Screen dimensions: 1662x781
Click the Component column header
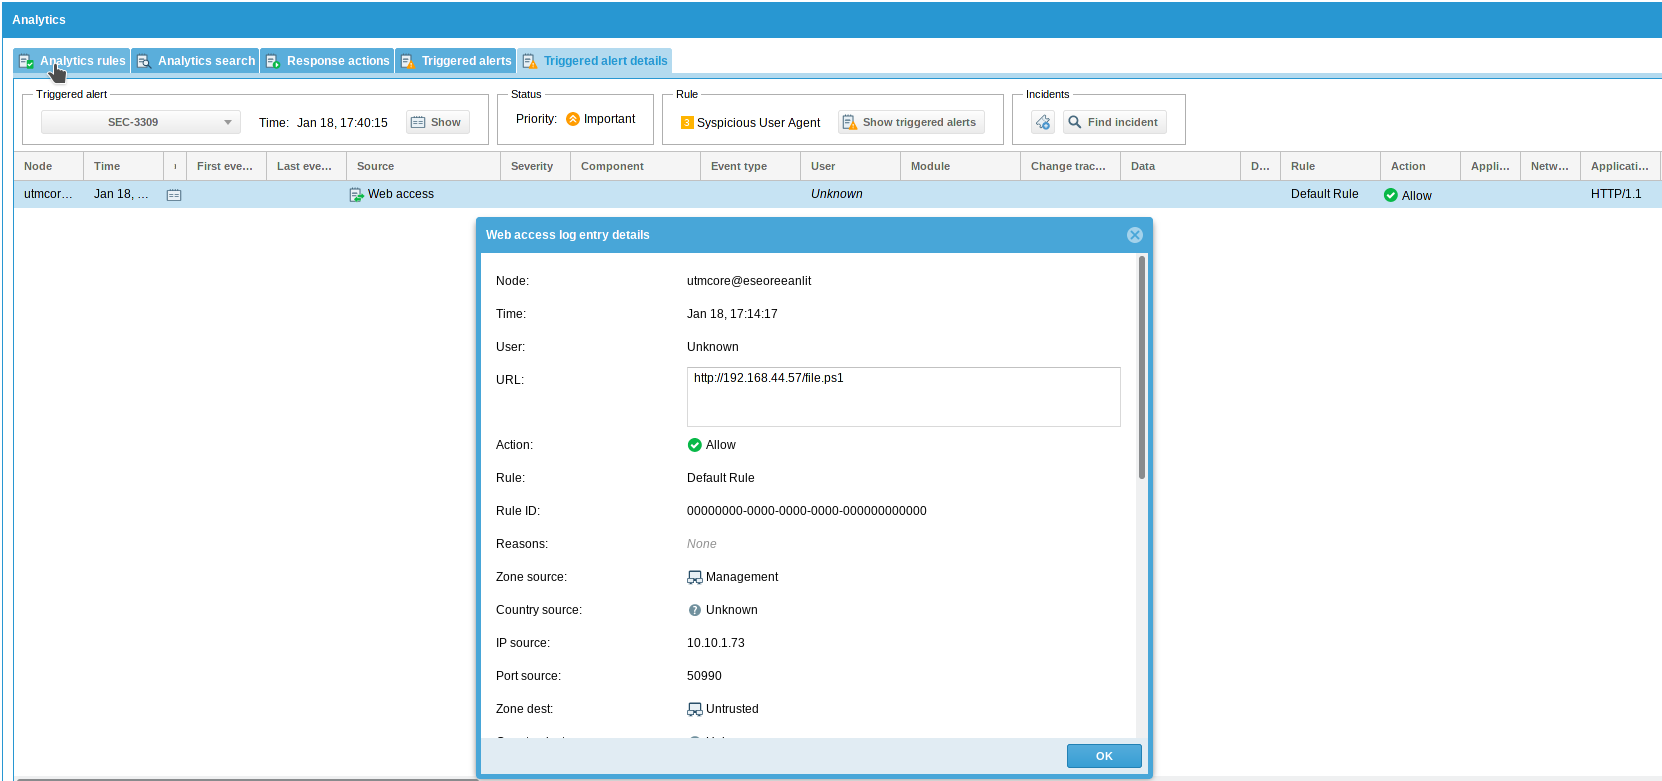pos(635,166)
